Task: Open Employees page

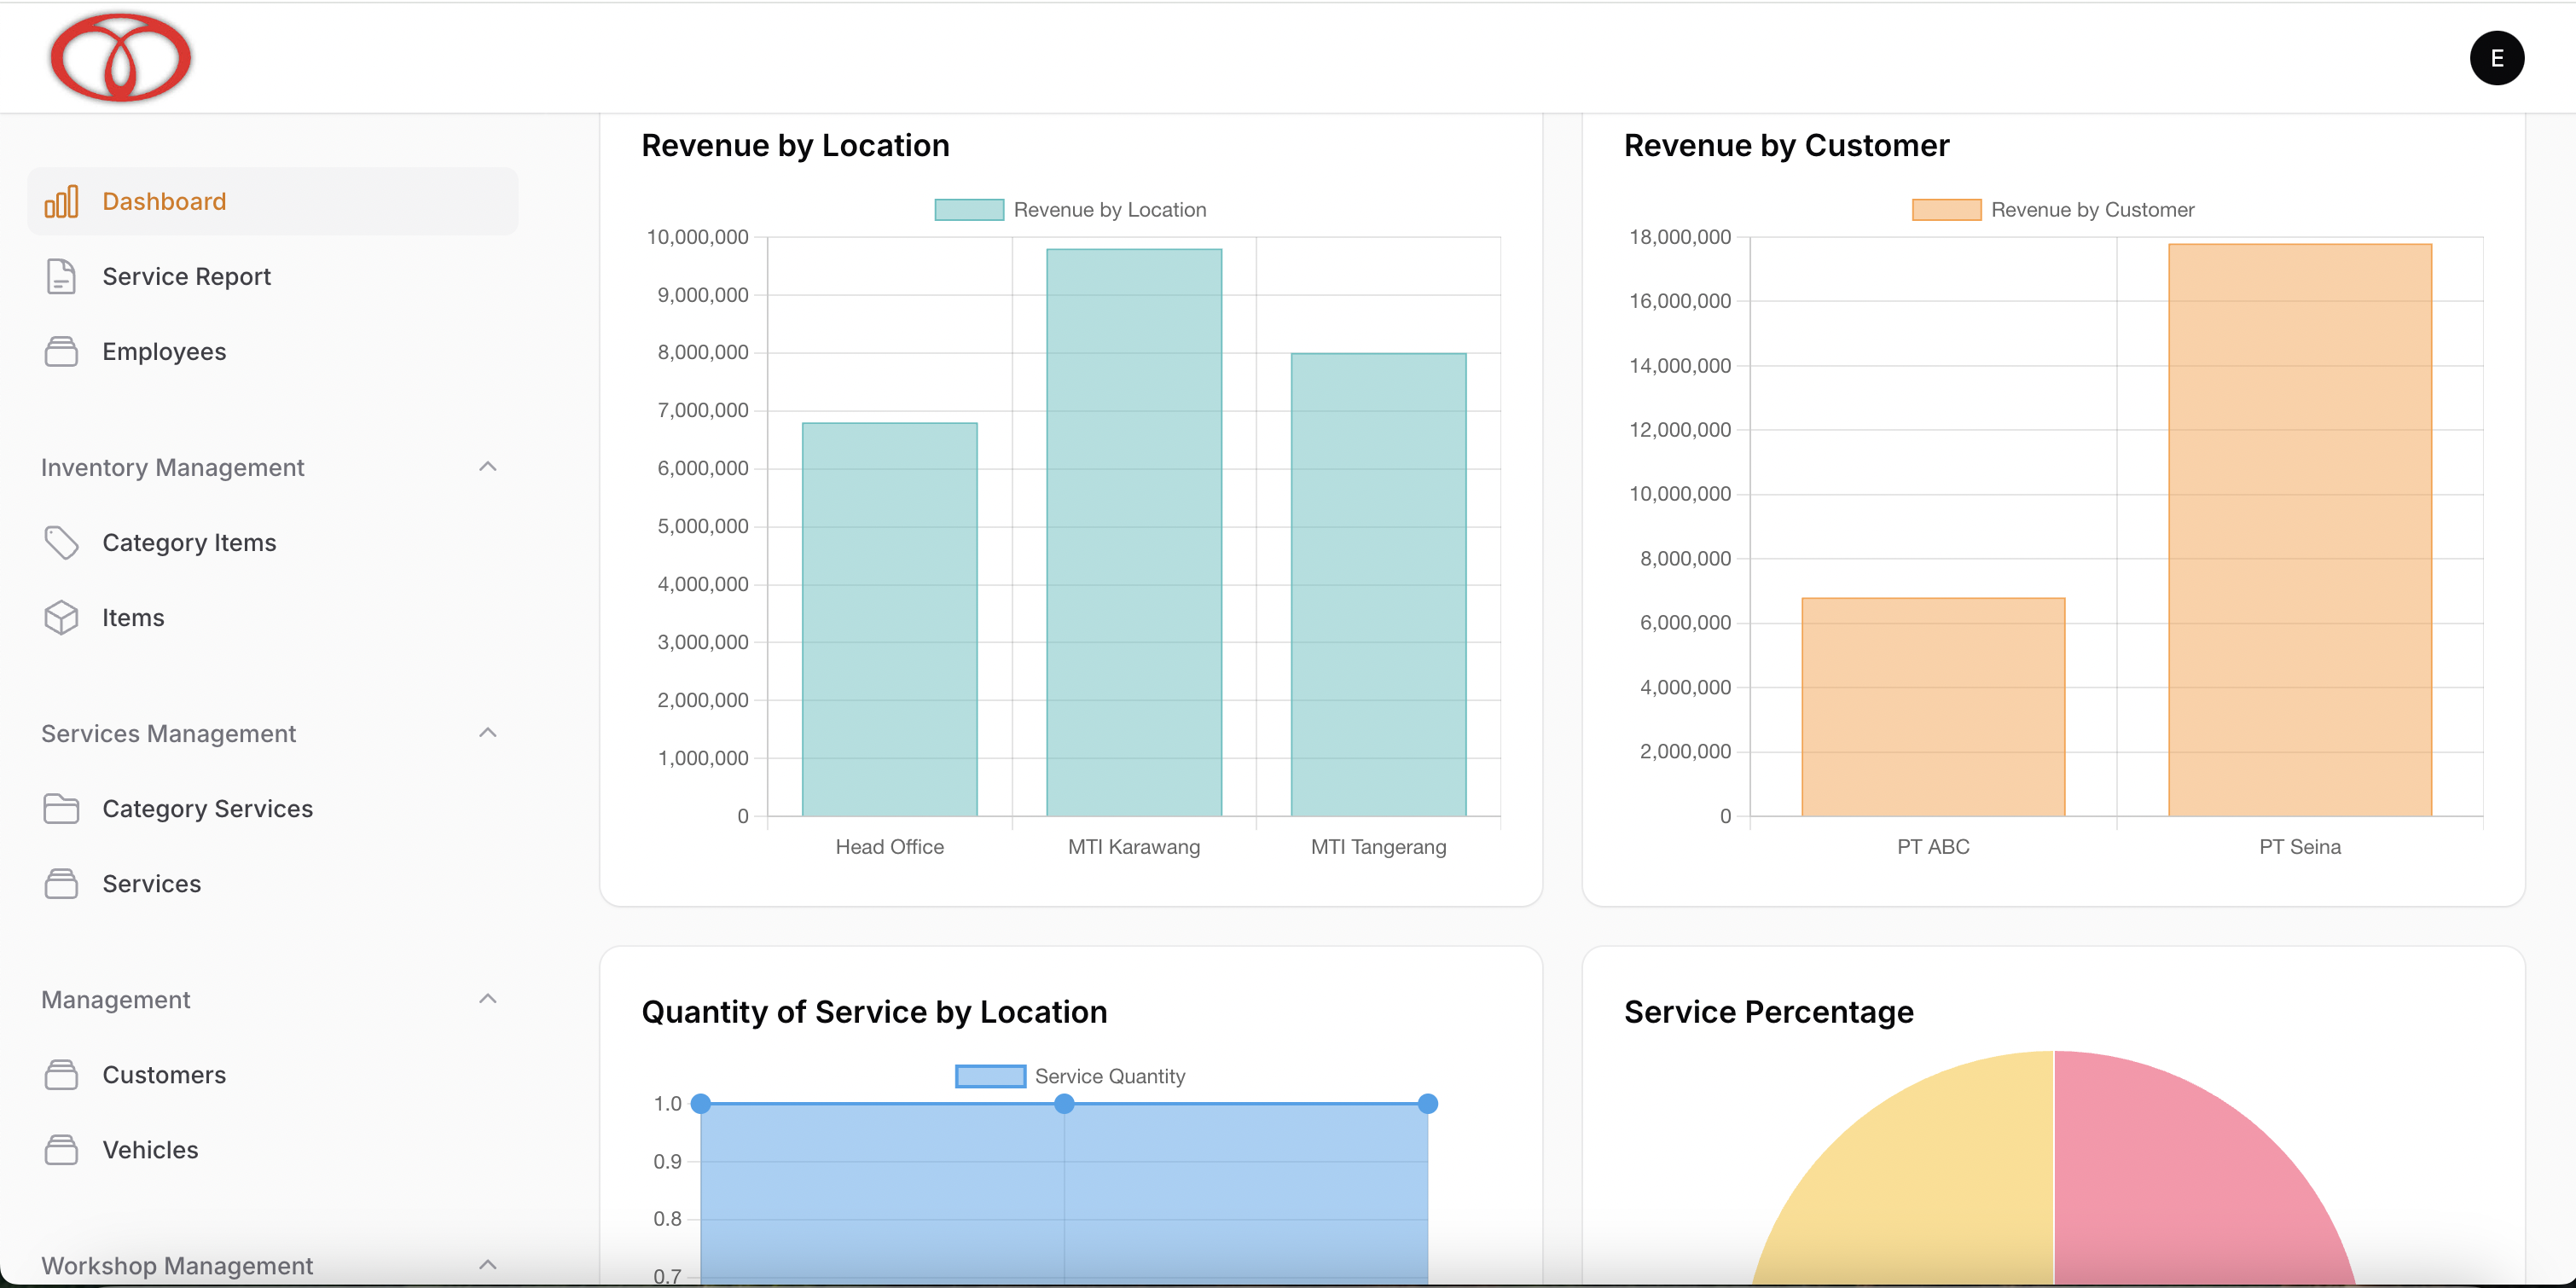Action: tap(273, 351)
